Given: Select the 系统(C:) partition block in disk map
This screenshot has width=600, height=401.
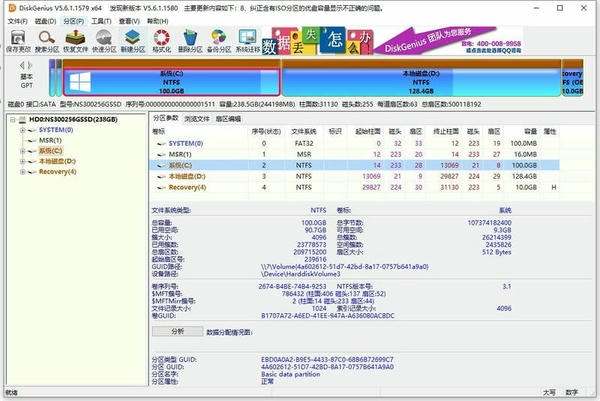Looking at the screenshot, I should click(x=171, y=82).
